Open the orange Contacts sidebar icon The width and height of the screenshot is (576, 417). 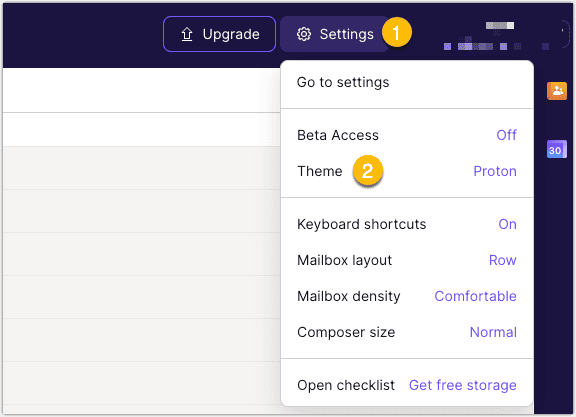[x=557, y=91]
